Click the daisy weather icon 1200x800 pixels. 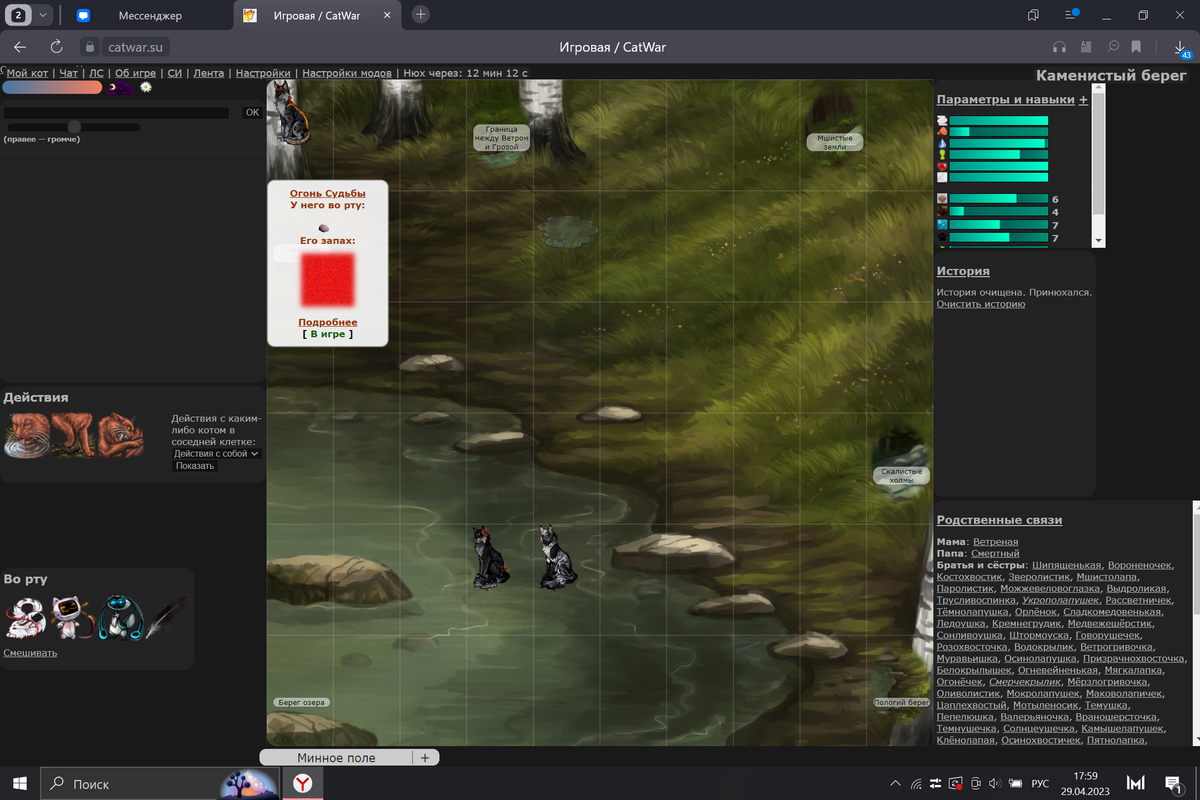[x=146, y=88]
